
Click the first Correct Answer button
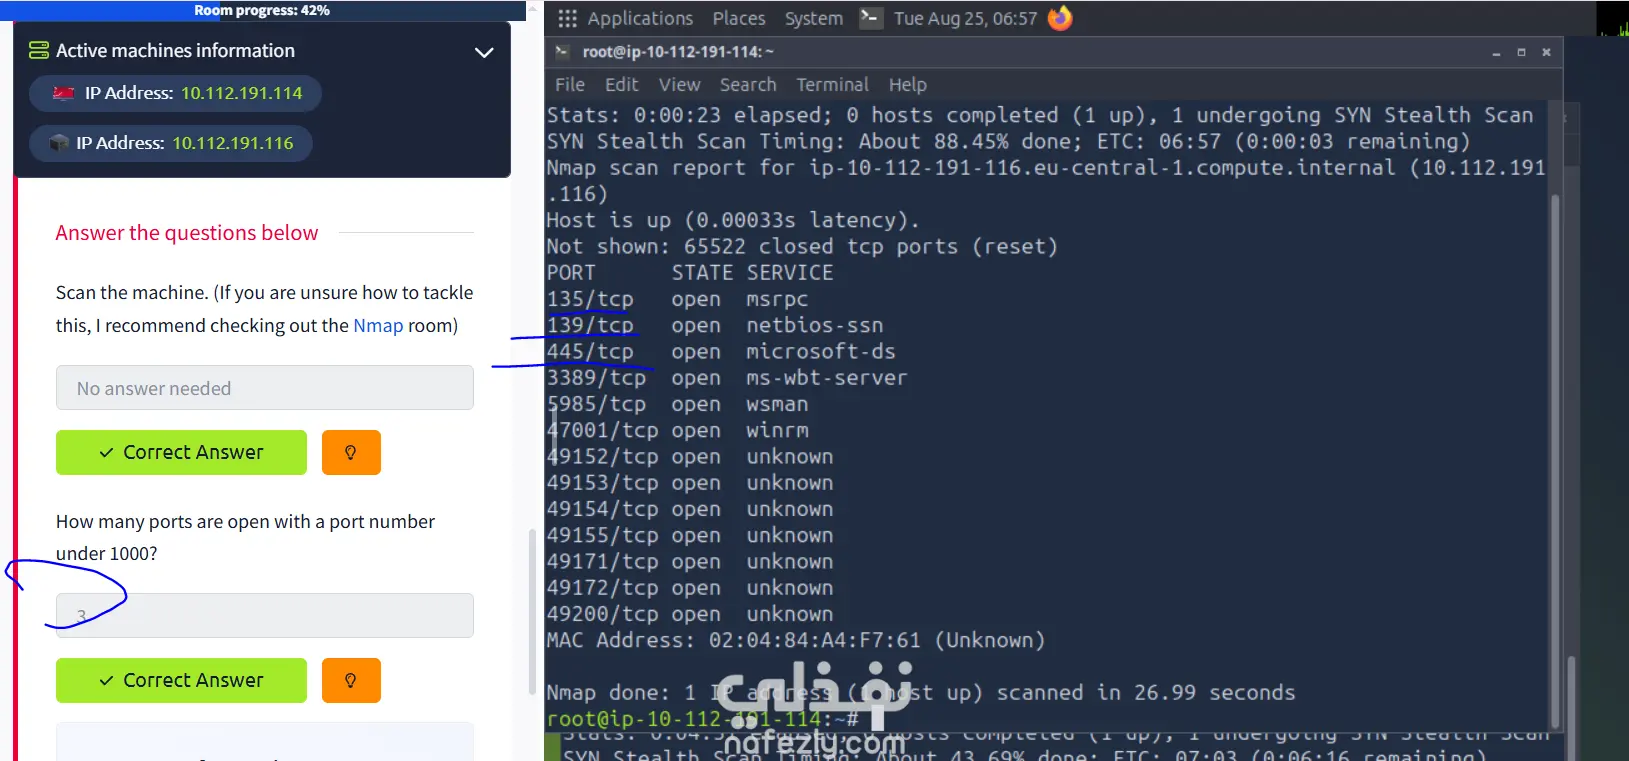coord(181,452)
